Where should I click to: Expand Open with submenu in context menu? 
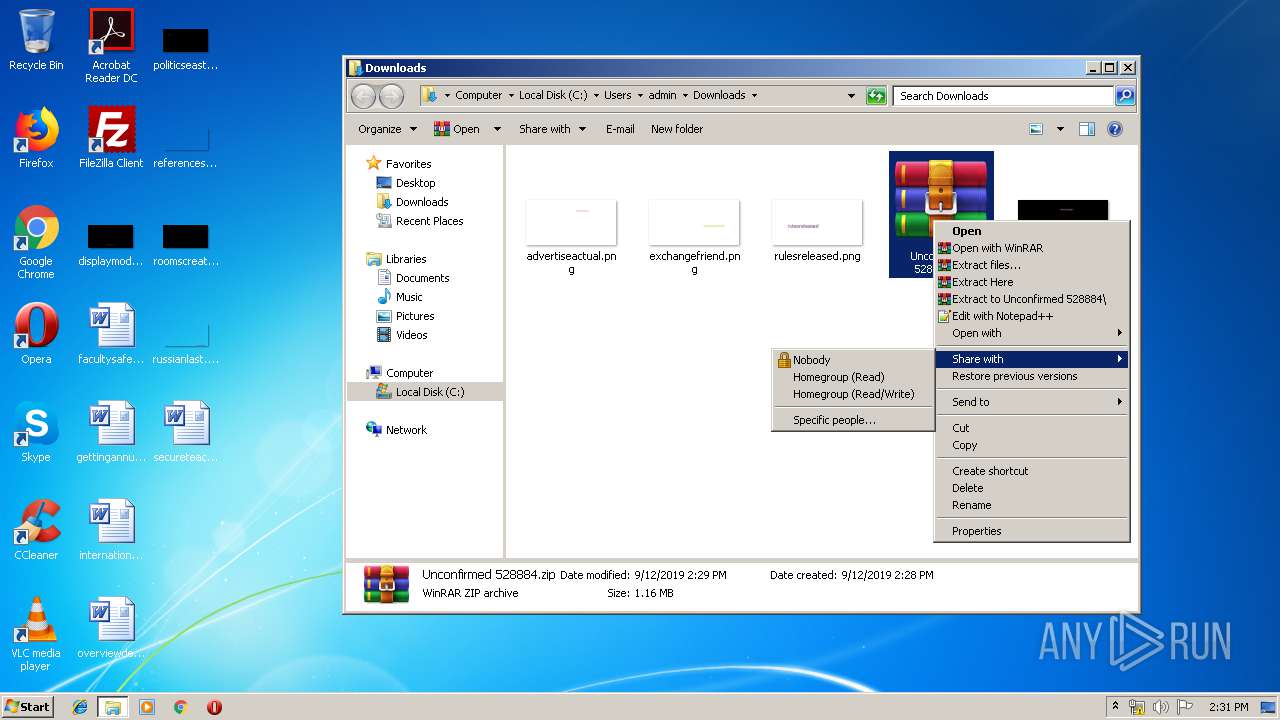pyautogui.click(x=1032, y=333)
